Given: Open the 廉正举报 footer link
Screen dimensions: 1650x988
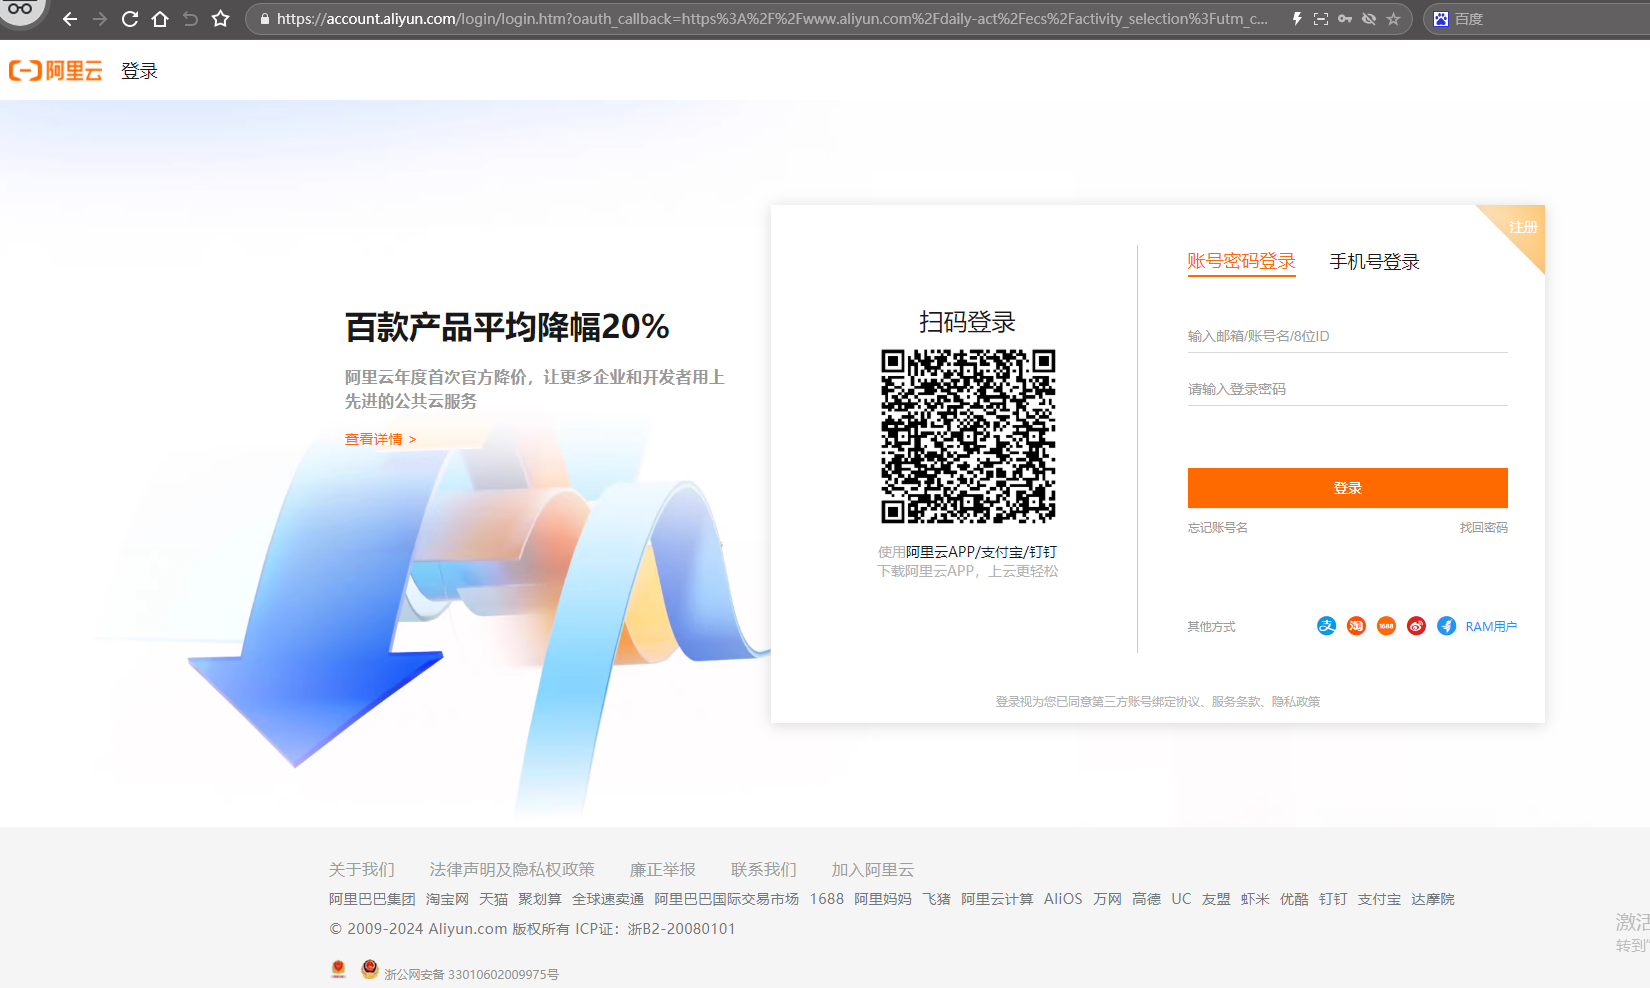Looking at the screenshot, I should tap(662, 870).
